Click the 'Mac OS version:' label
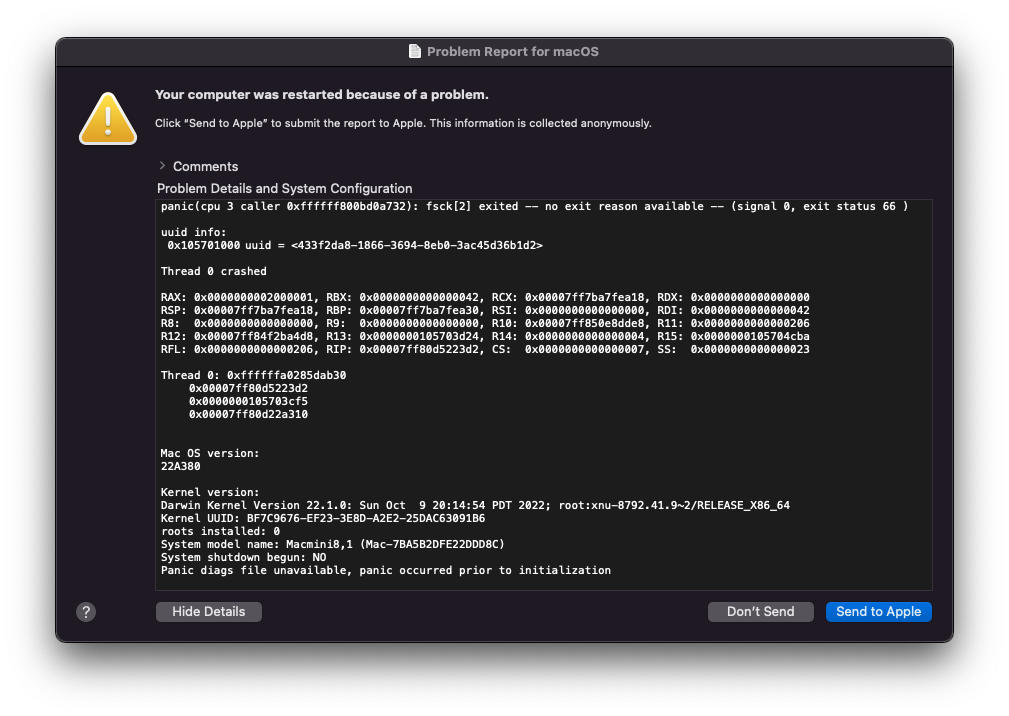The height and width of the screenshot is (716, 1009). point(209,454)
